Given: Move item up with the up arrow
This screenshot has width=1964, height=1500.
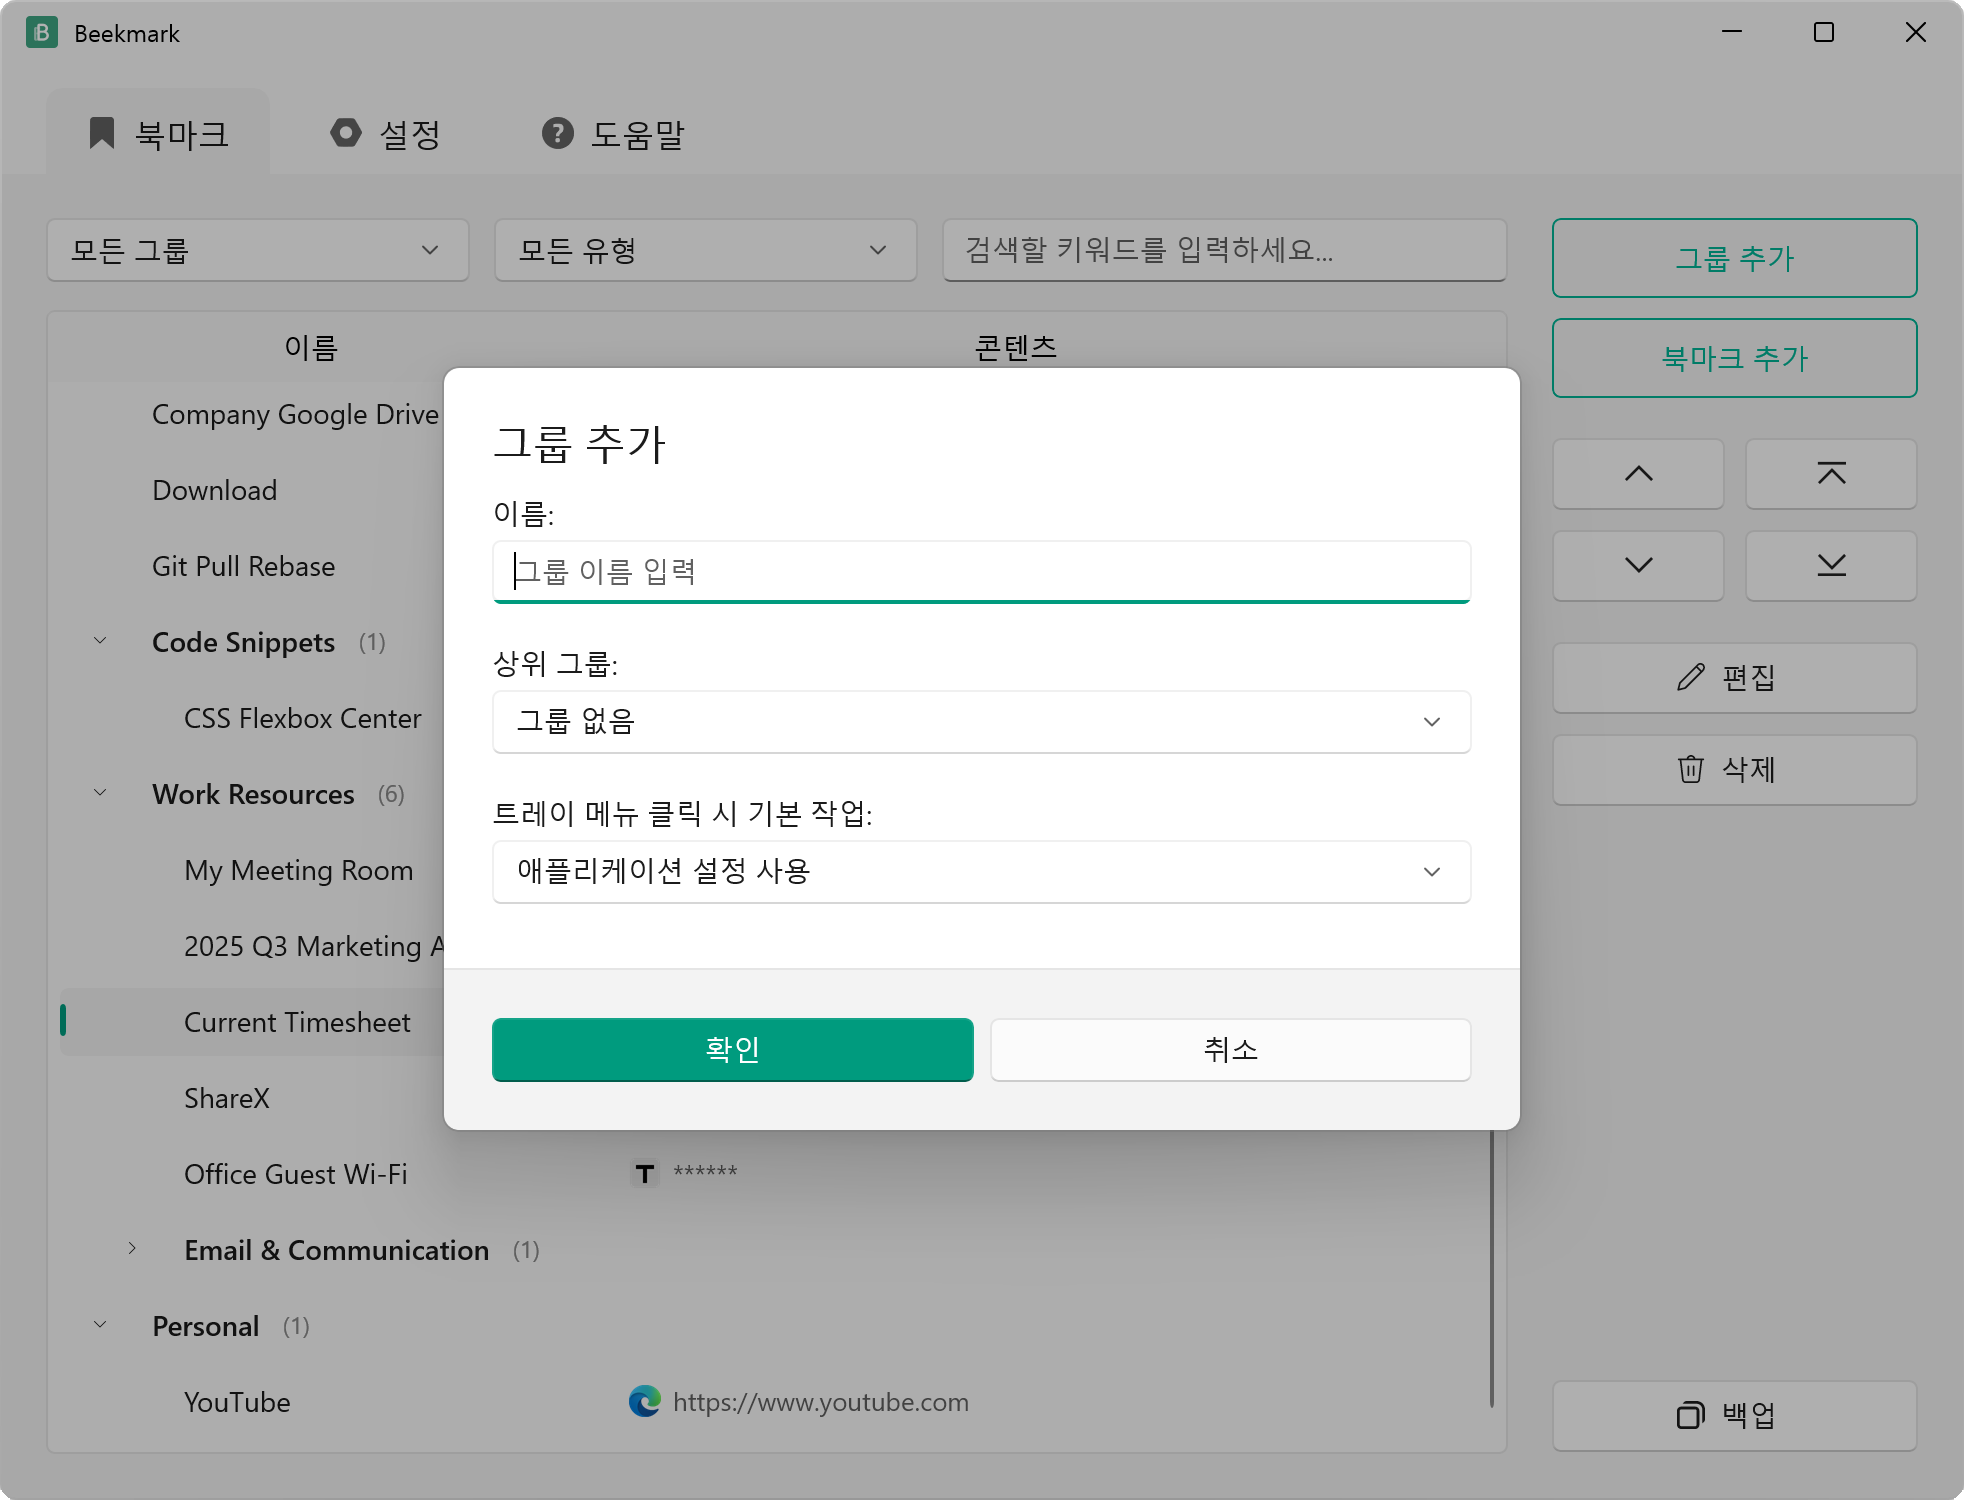Looking at the screenshot, I should pos(1638,474).
